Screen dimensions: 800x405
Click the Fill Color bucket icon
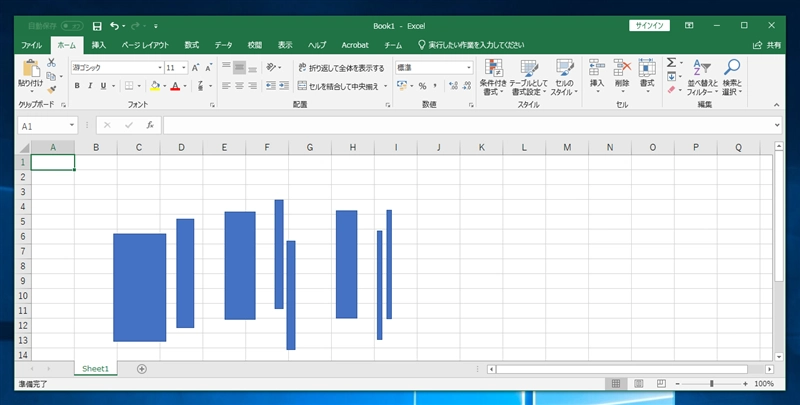(x=155, y=86)
